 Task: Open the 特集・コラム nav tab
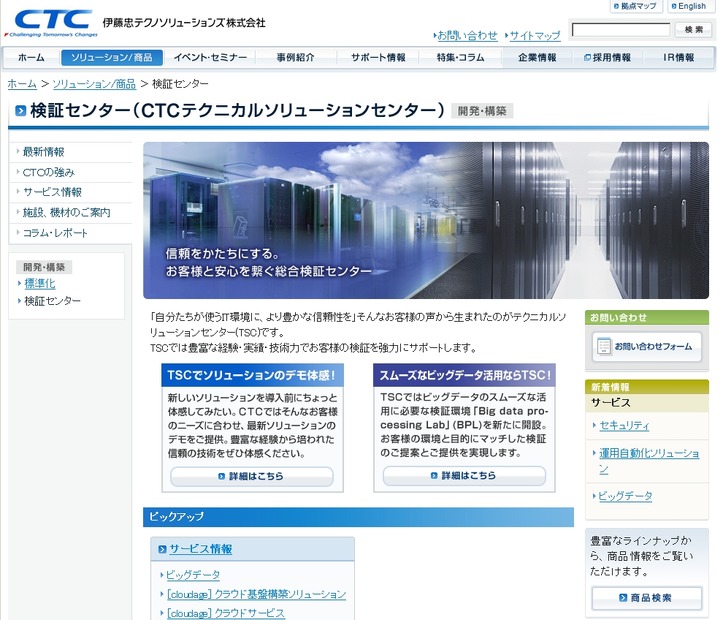[x=460, y=58]
